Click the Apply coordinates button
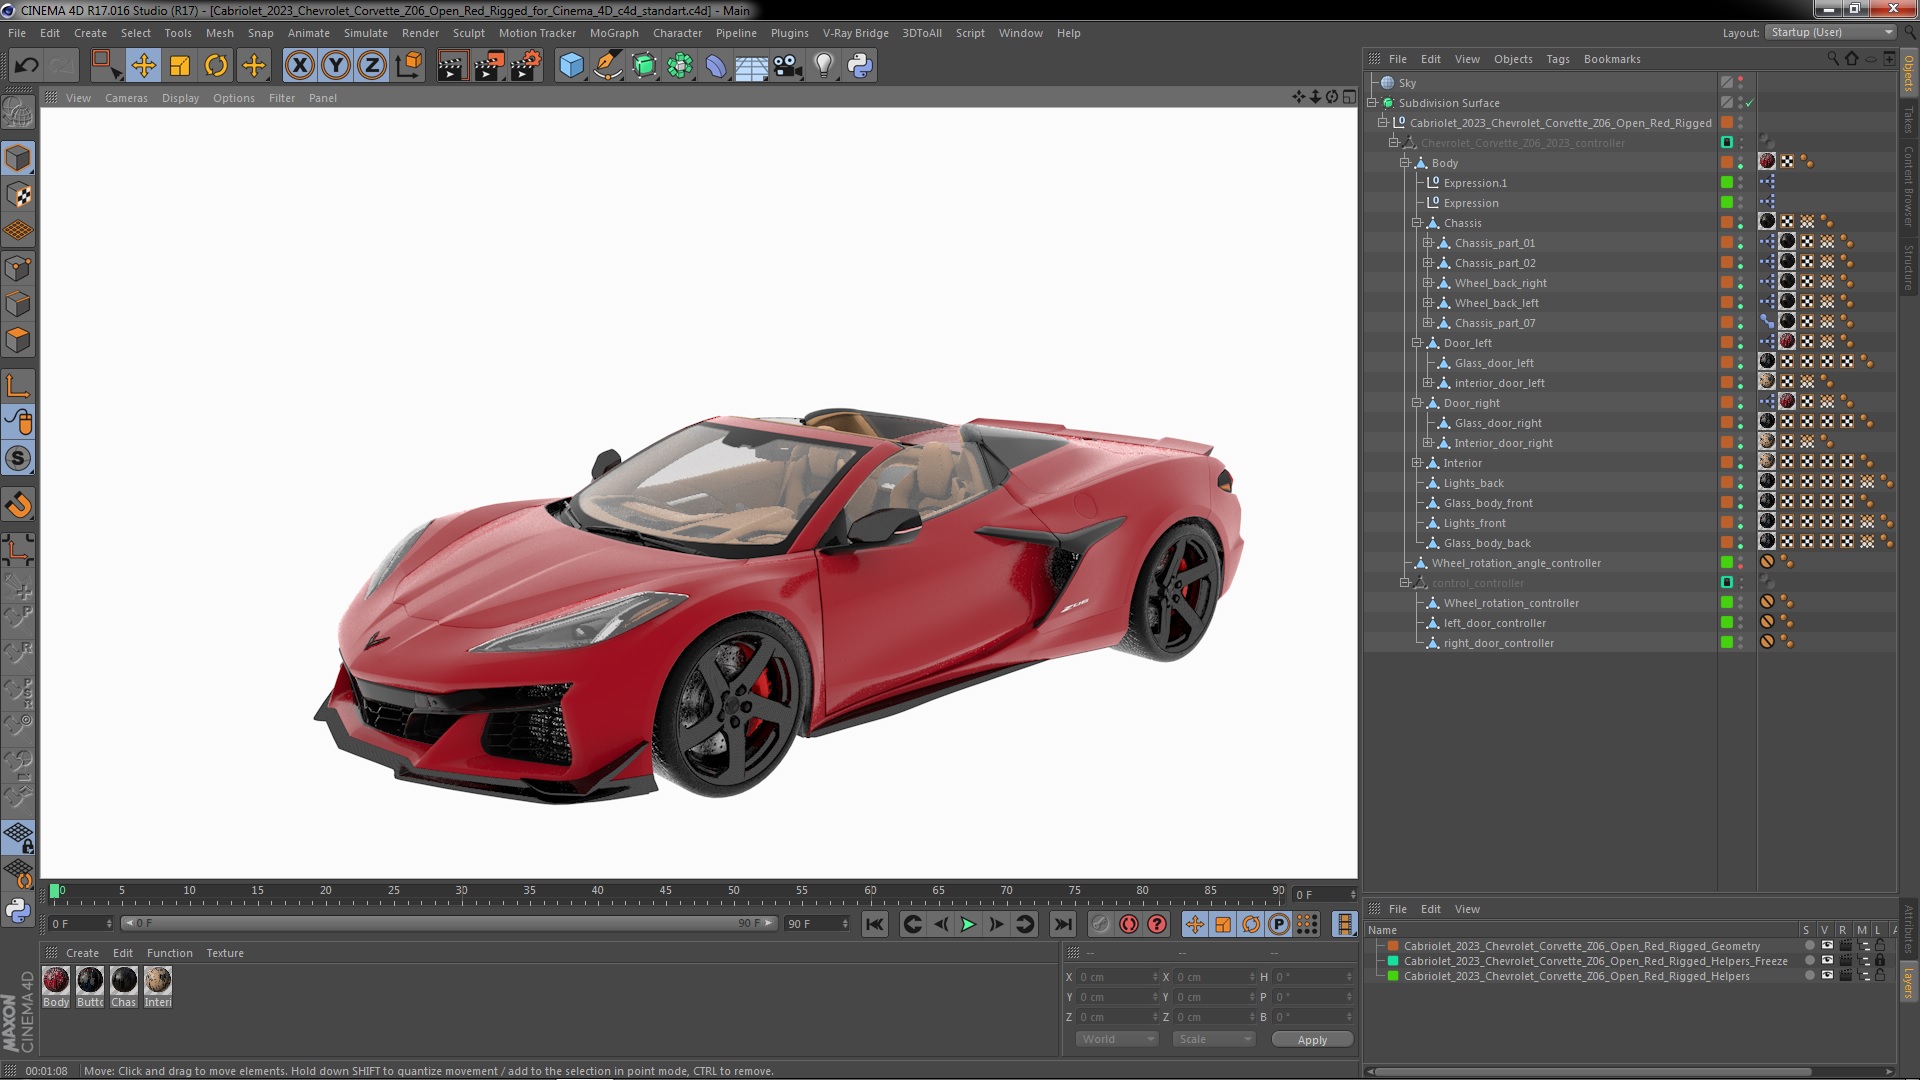This screenshot has width=1920, height=1080. coord(1312,1040)
